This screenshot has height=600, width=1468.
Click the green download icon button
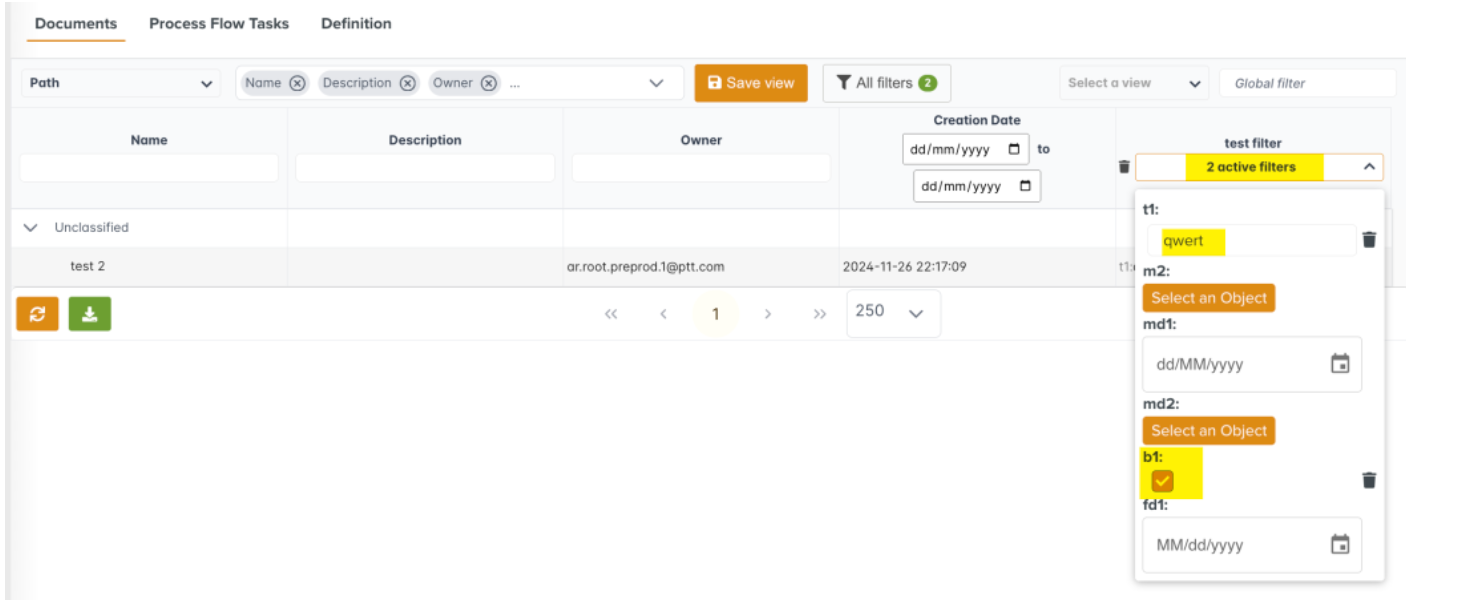pos(89,314)
